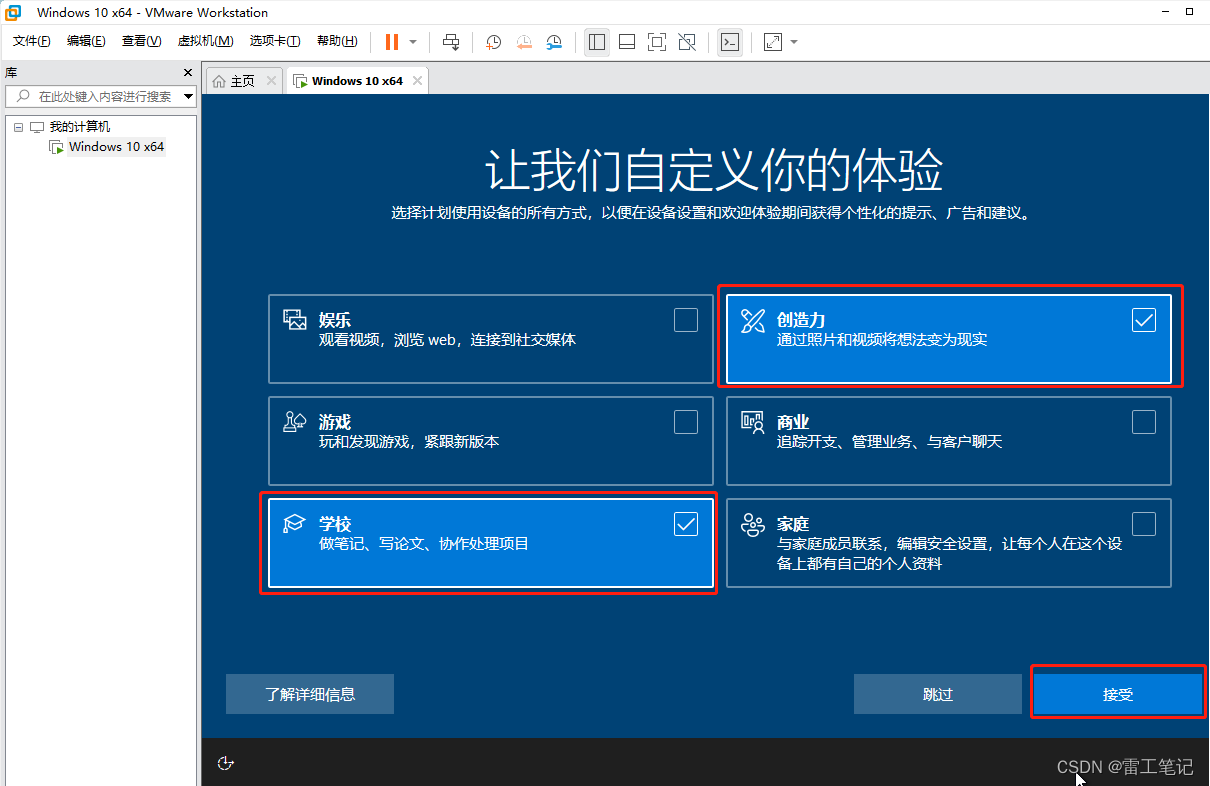The image size is (1210, 786).
Task: Toggle the library sidebar view icon
Action: click(x=597, y=42)
